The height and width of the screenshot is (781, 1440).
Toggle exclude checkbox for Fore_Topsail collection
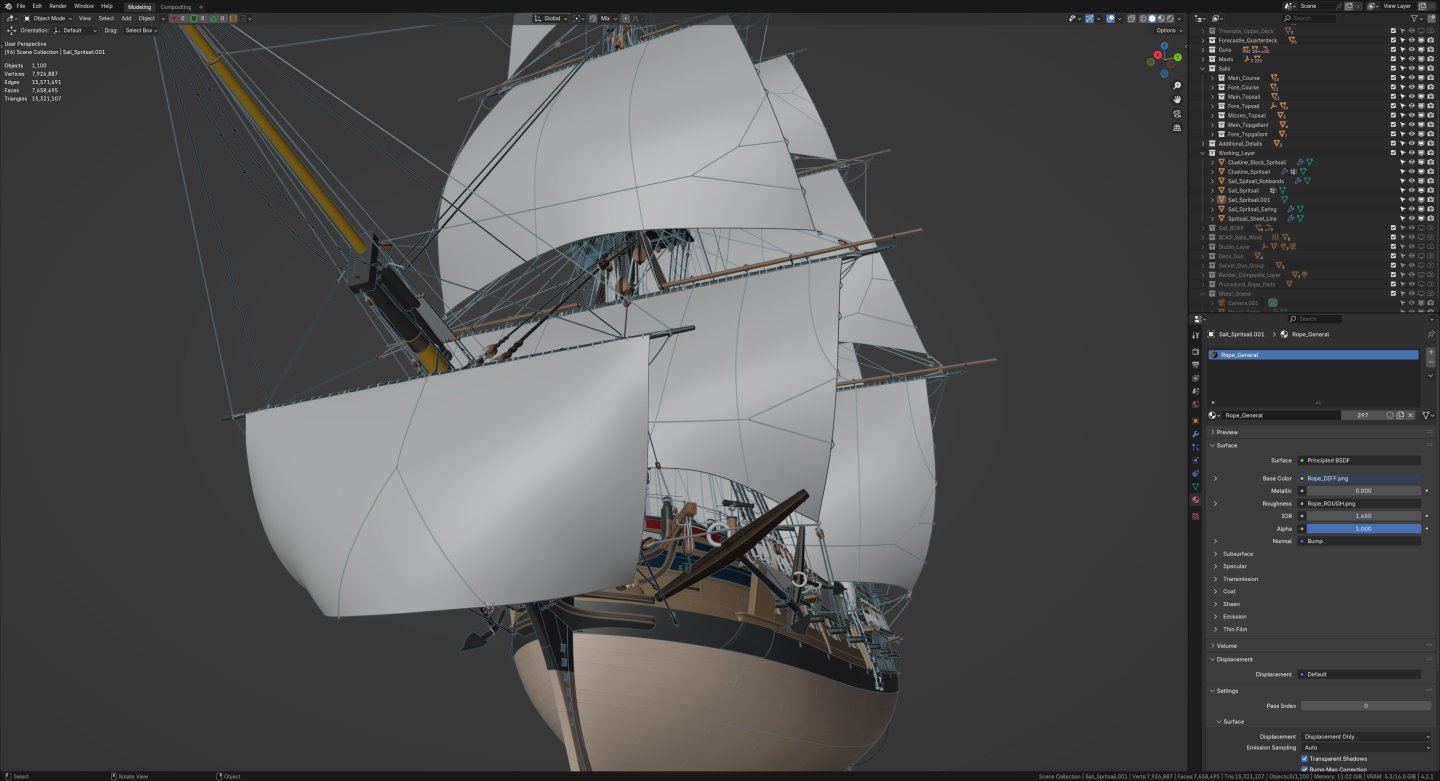(1393, 106)
